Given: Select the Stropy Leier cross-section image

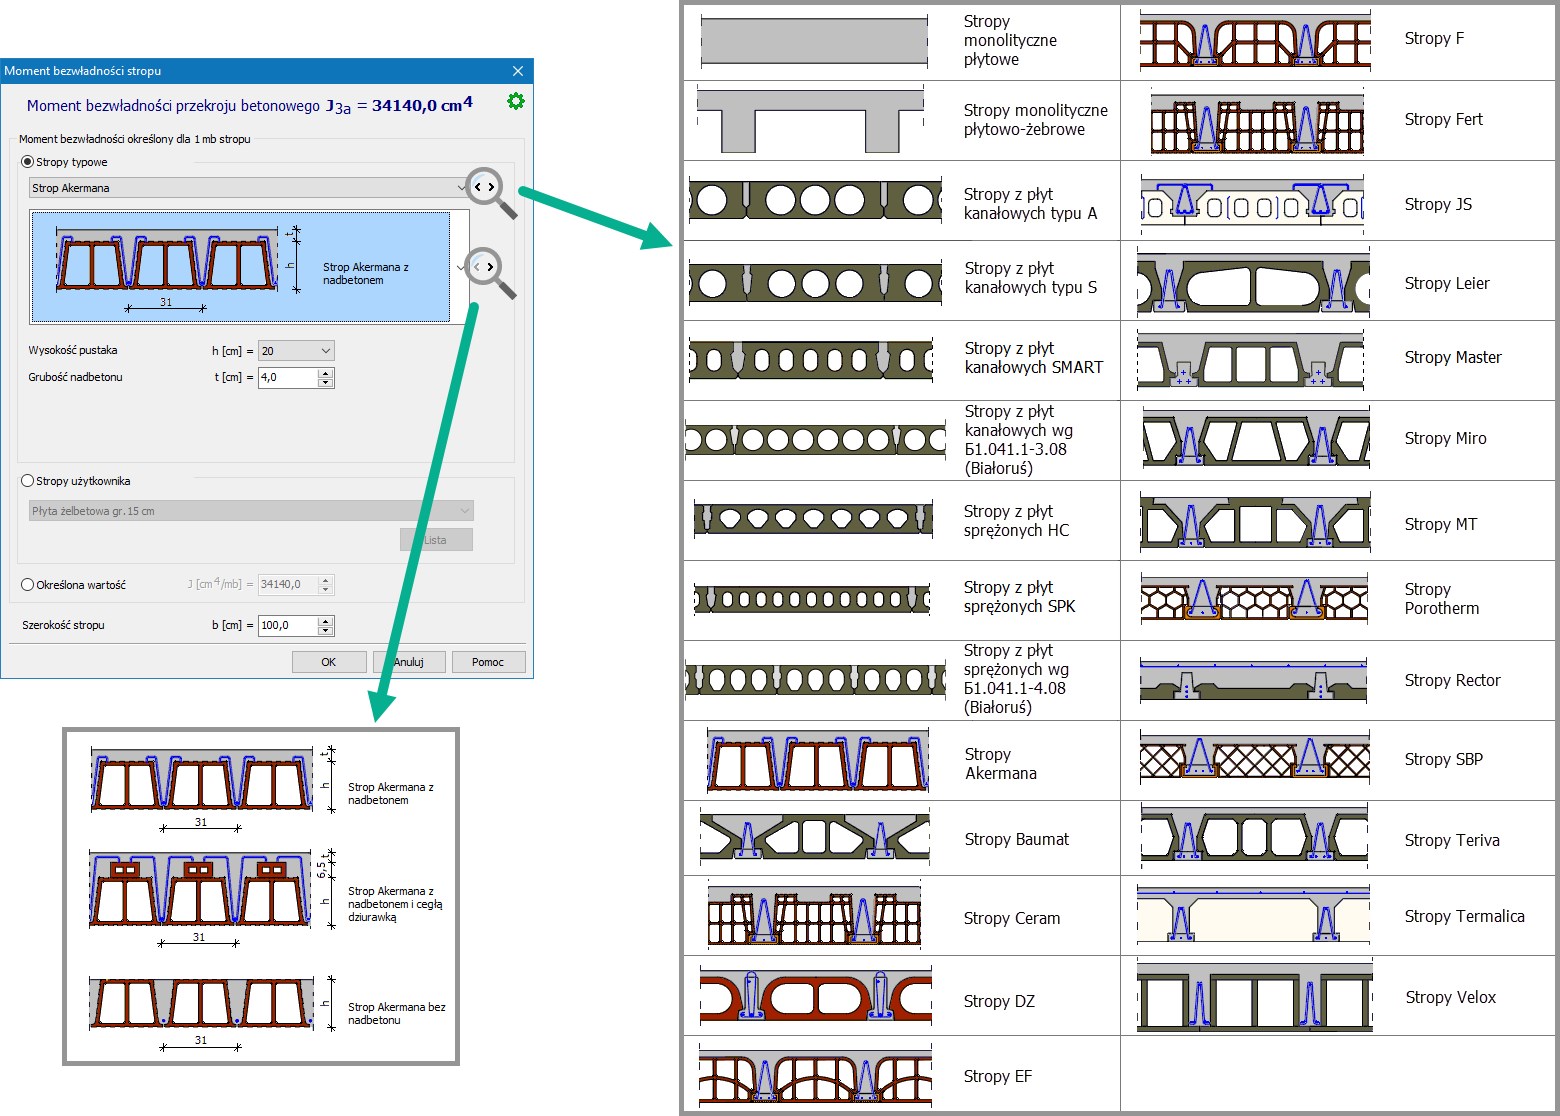Looking at the screenshot, I should [x=1254, y=284].
